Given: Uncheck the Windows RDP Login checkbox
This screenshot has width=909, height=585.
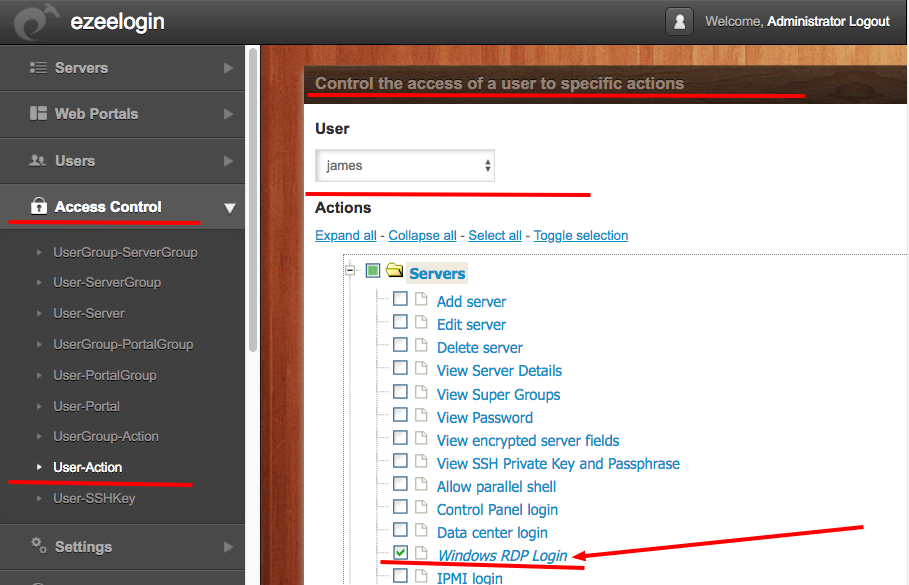Looking at the screenshot, I should point(400,553).
